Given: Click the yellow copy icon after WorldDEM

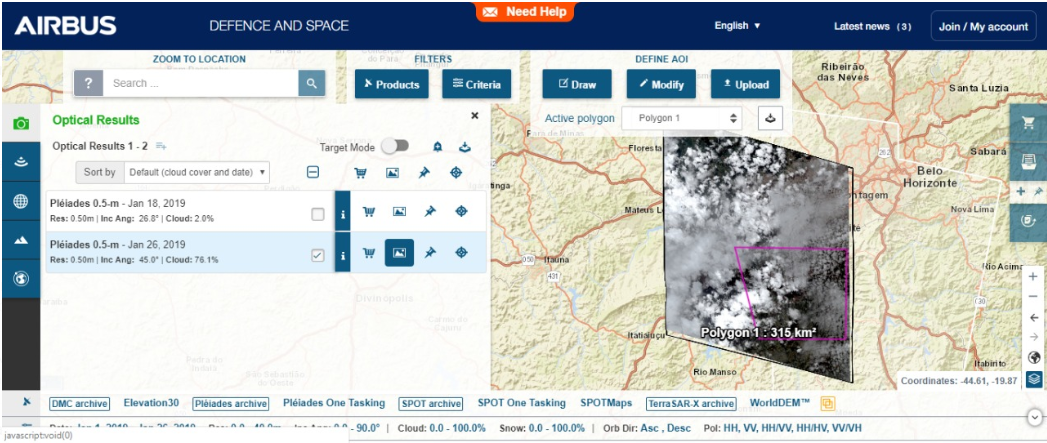Looking at the screenshot, I should 828,403.
